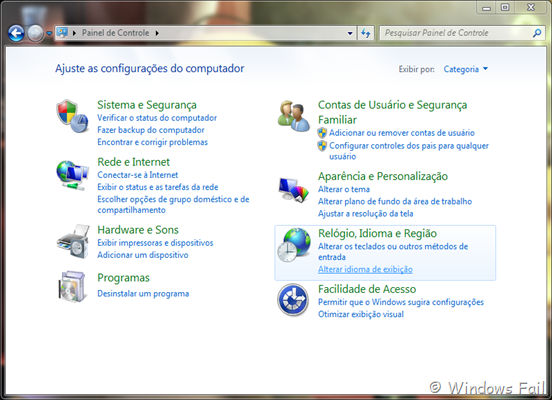Open Escolher opções de grupo doméstico link

173,204
